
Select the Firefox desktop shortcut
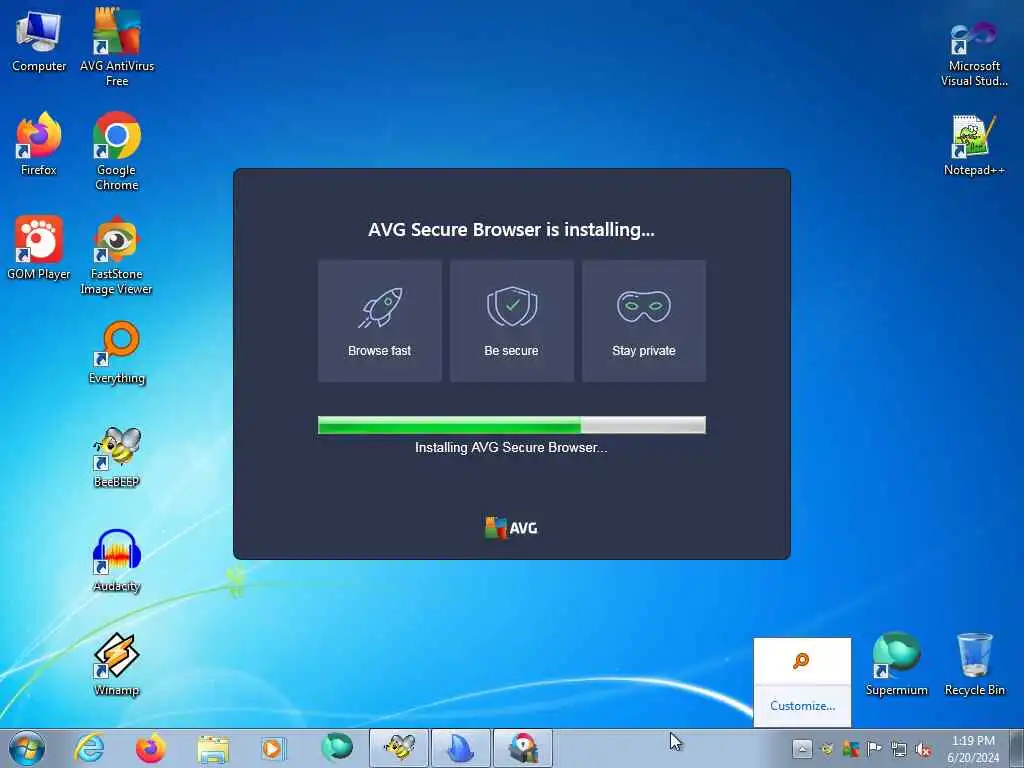[x=39, y=144]
